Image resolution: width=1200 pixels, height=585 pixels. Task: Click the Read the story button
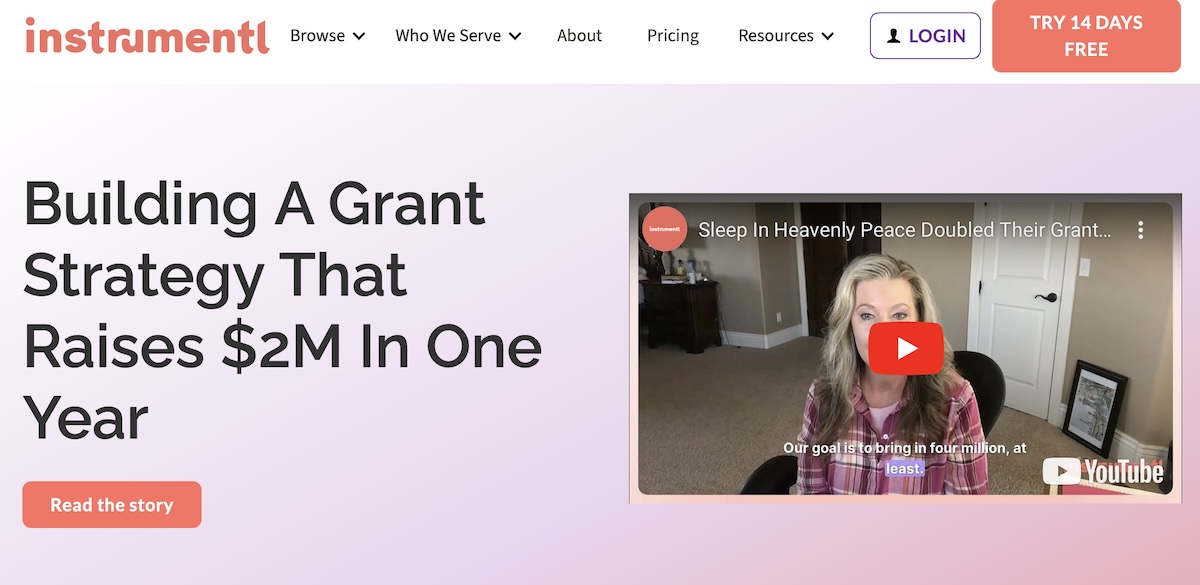pos(112,505)
